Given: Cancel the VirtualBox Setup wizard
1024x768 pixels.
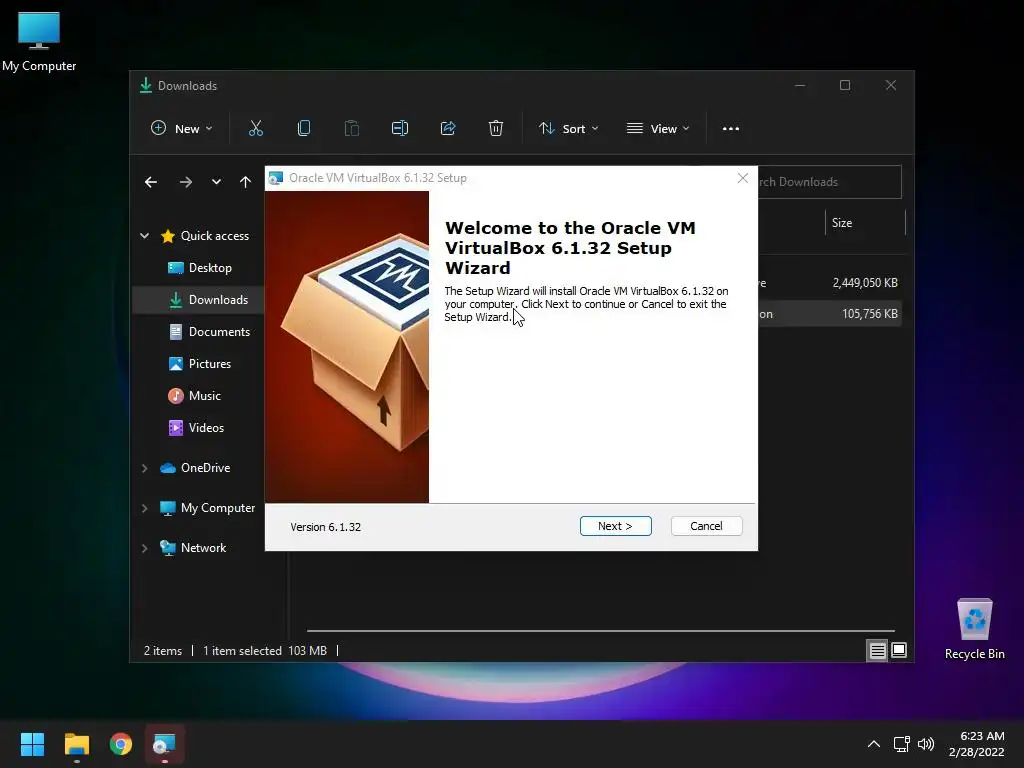Looking at the screenshot, I should 706,526.
